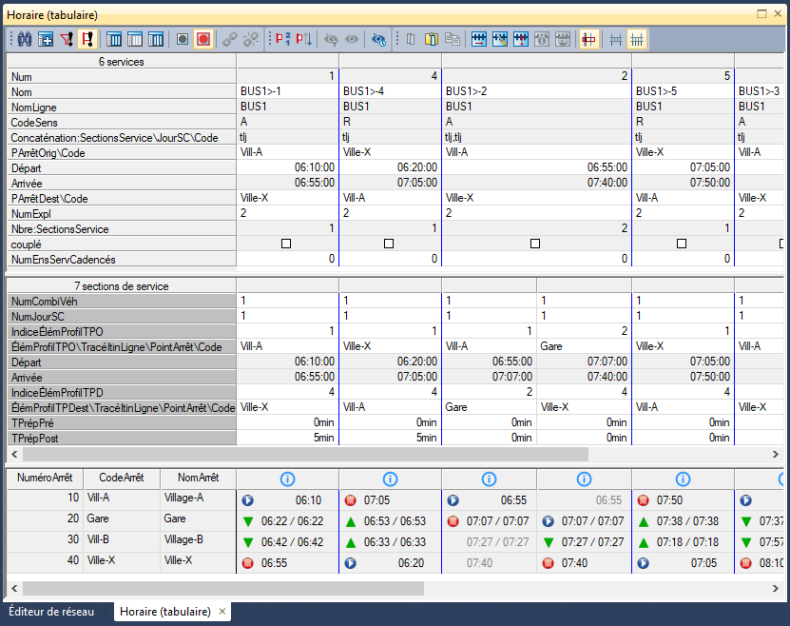Click the chain link synchronization icon
Image resolution: width=790 pixels, height=626 pixels.
[x=230, y=39]
